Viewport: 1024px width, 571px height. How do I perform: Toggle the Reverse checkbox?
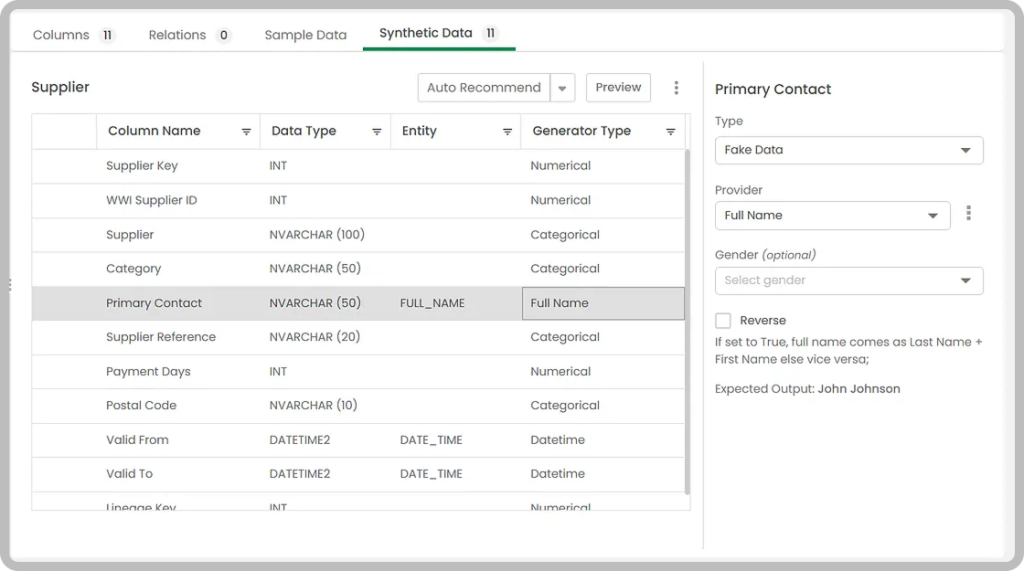[723, 320]
